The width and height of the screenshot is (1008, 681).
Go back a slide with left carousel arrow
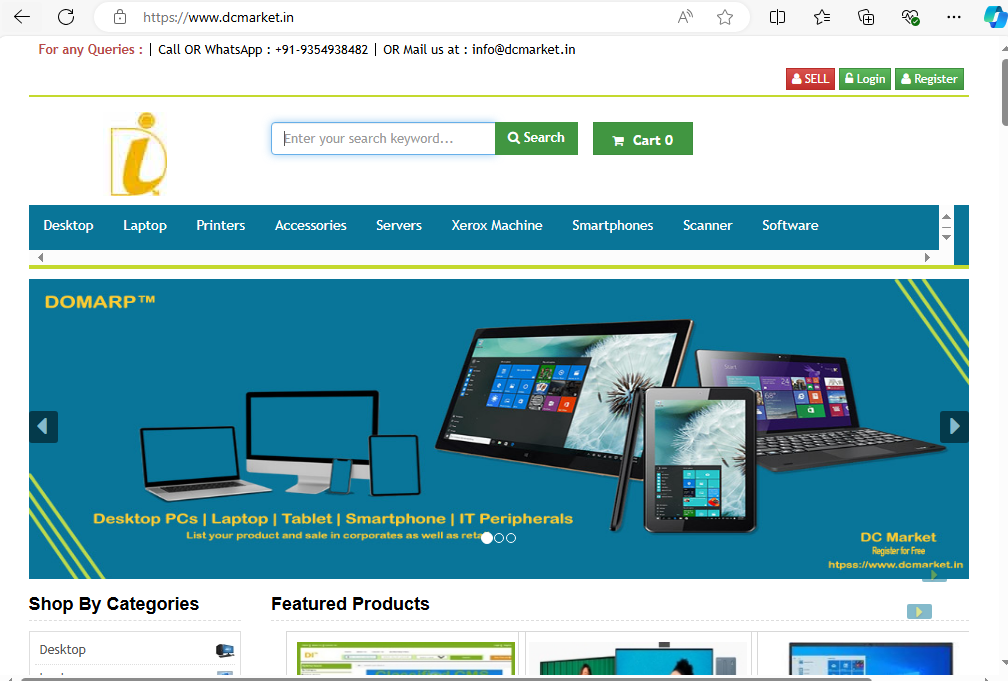tap(43, 426)
